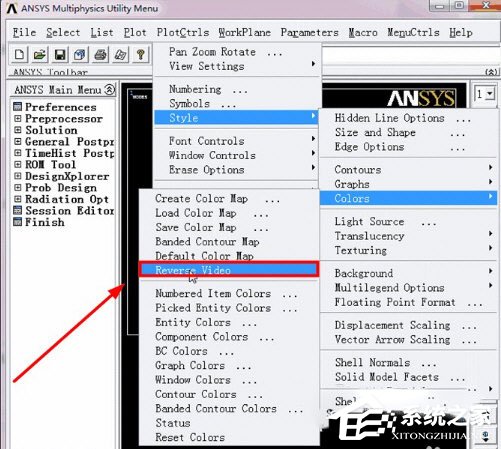Open the Background submenu
Screen dimensions: 501x449
click(x=408, y=273)
